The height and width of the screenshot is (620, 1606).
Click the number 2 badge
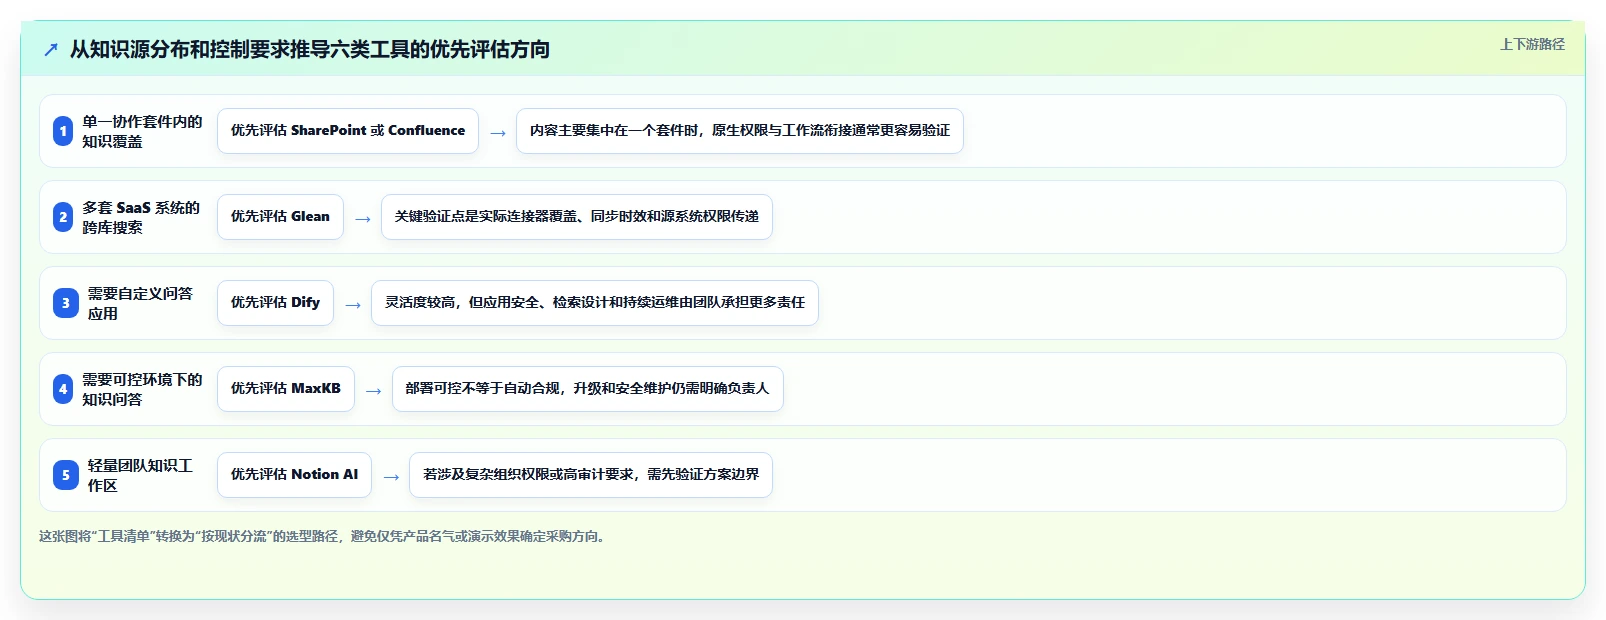click(63, 217)
